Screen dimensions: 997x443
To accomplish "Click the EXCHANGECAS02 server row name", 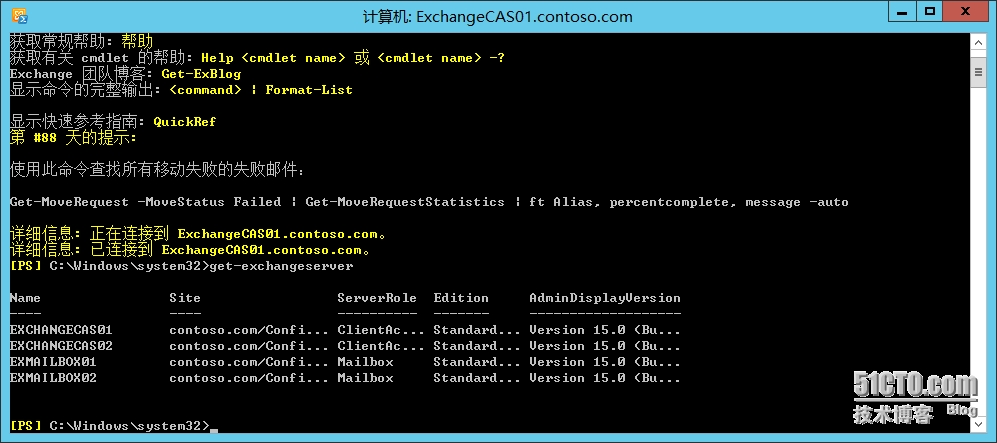I will 61,346.
